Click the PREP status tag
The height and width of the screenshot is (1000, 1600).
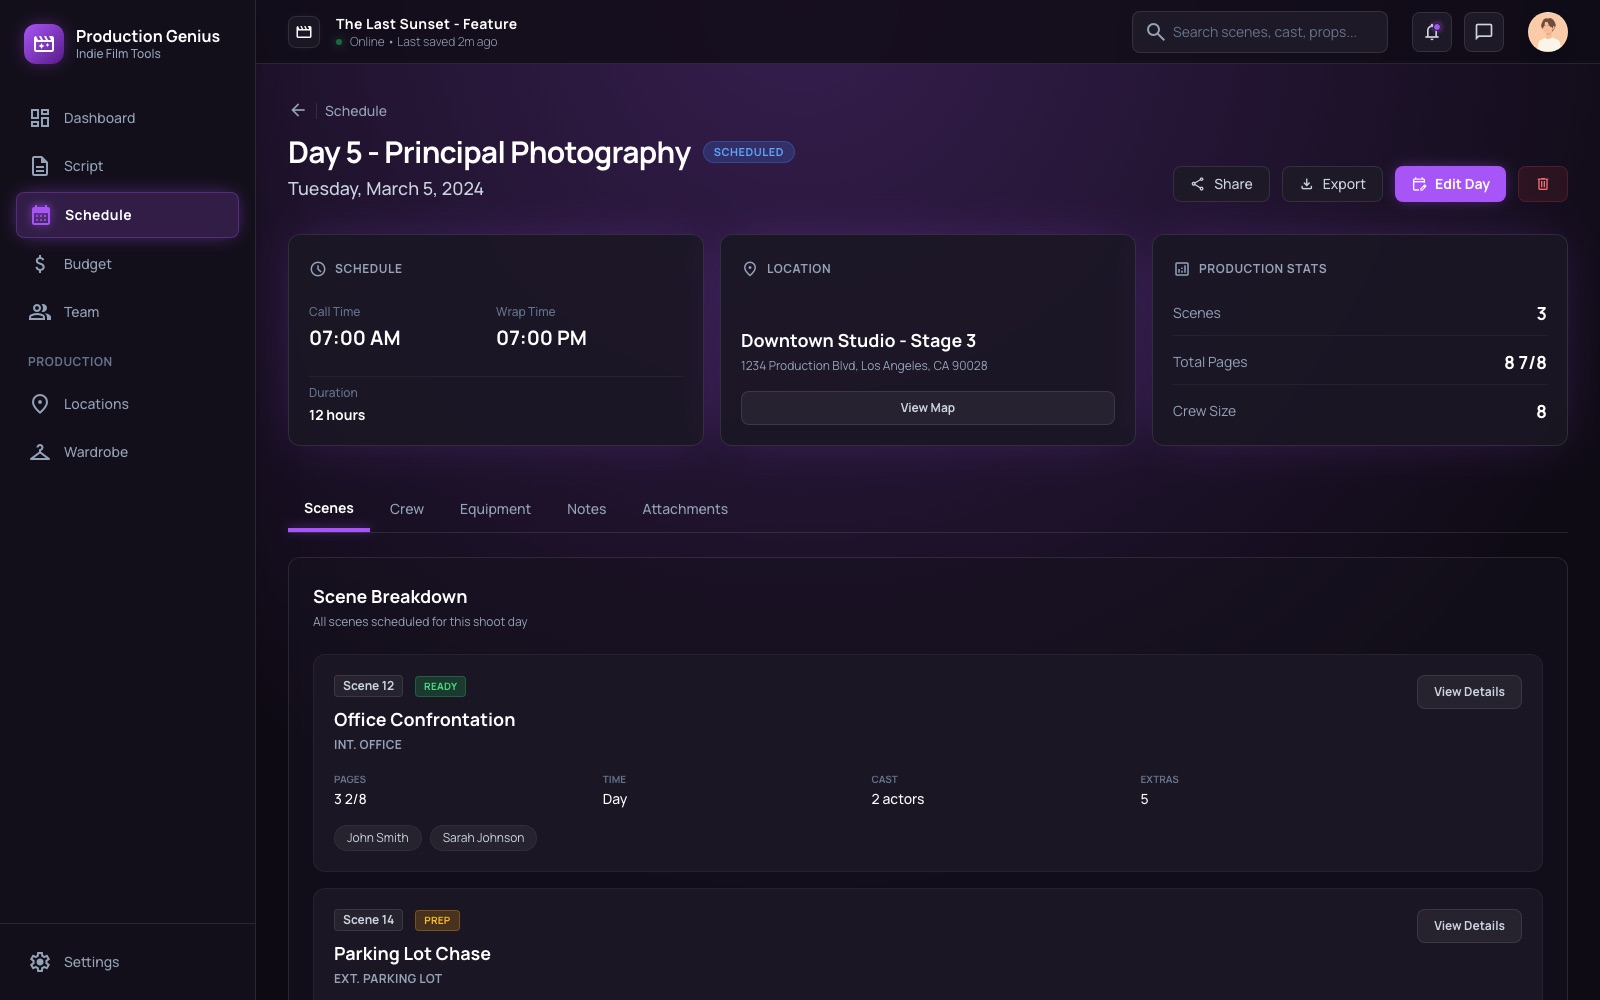[x=437, y=921]
